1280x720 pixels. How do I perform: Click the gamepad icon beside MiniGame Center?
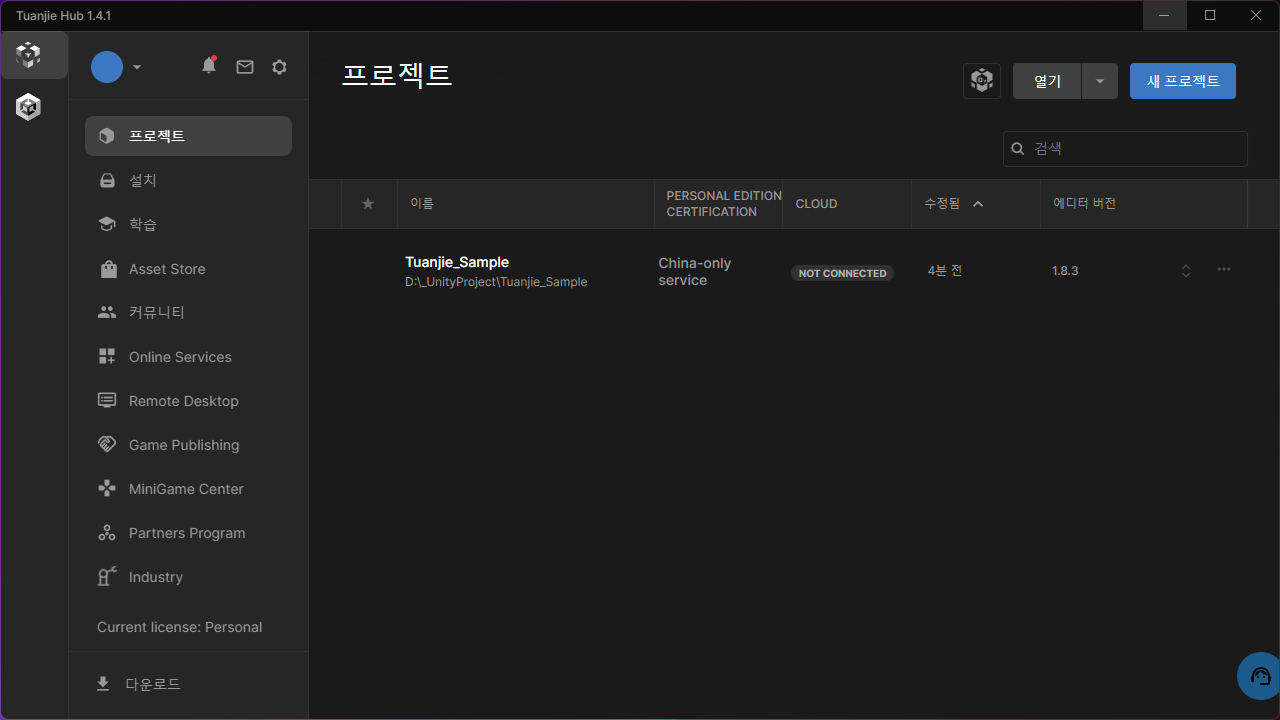tap(107, 489)
